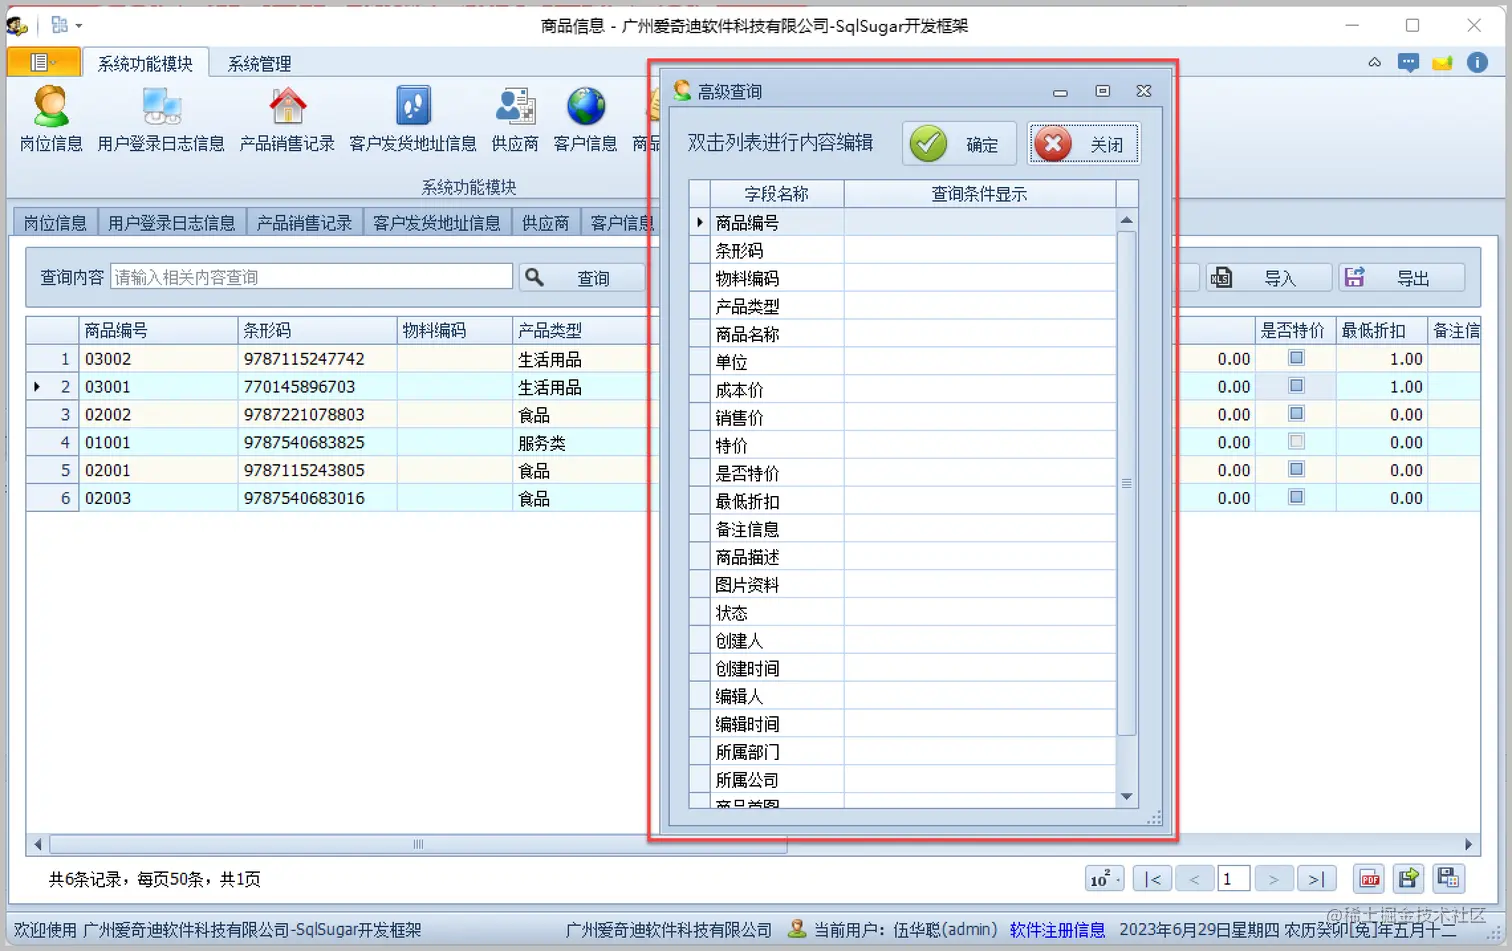The width and height of the screenshot is (1512, 951).
Task: Click the current user icon in status bar
Action: tap(797, 929)
